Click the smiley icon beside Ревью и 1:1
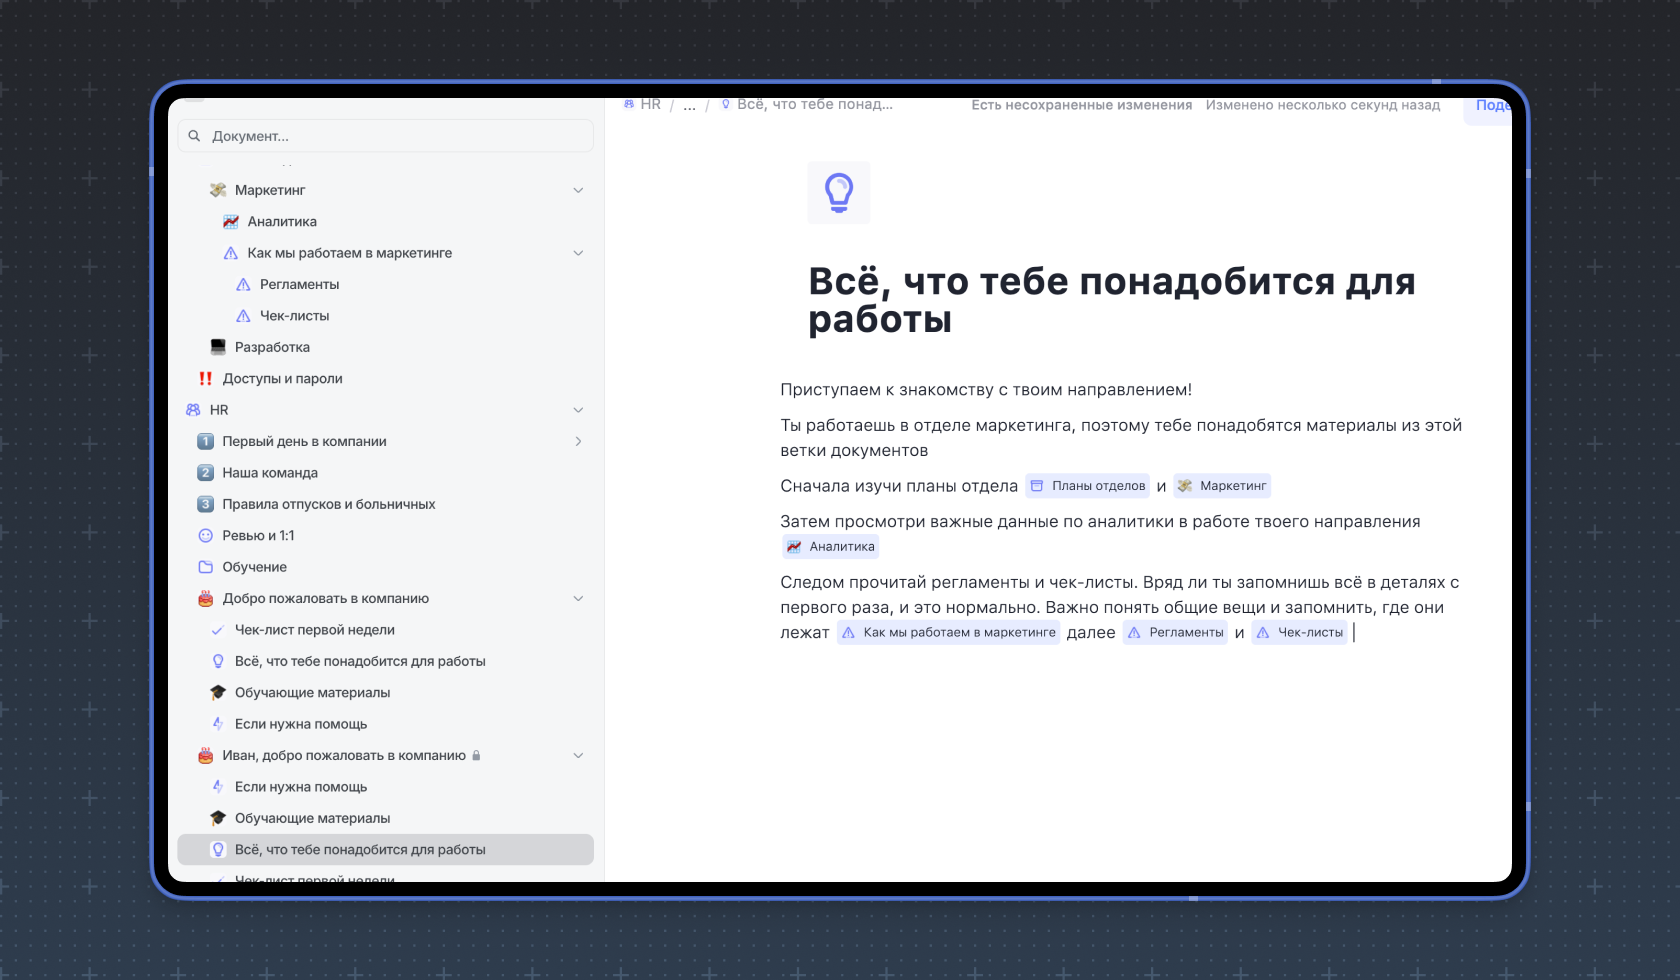 (206, 536)
